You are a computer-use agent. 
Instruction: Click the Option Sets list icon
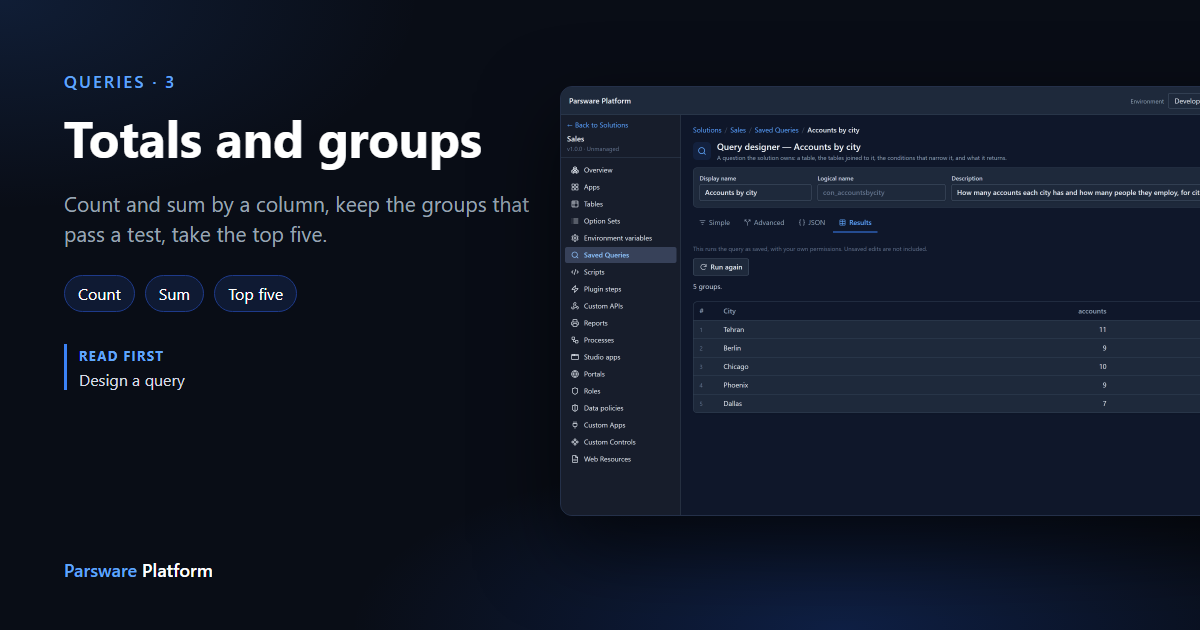click(x=575, y=221)
